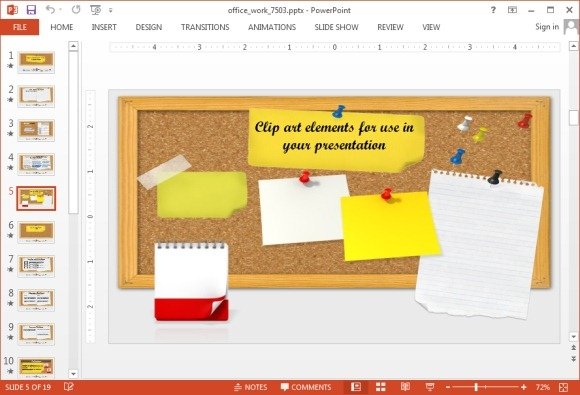Start slideshow from beginning icon in title bar

point(95,10)
